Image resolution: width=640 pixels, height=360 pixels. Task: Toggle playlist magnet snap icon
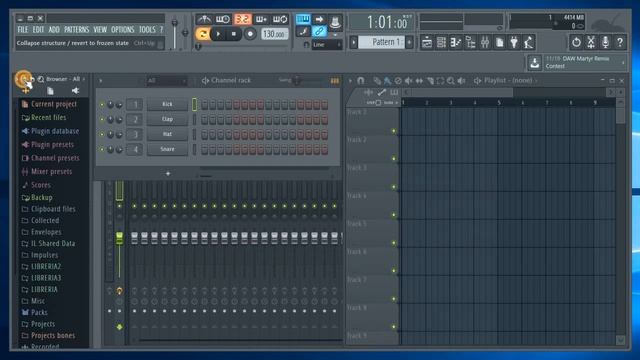click(360, 80)
